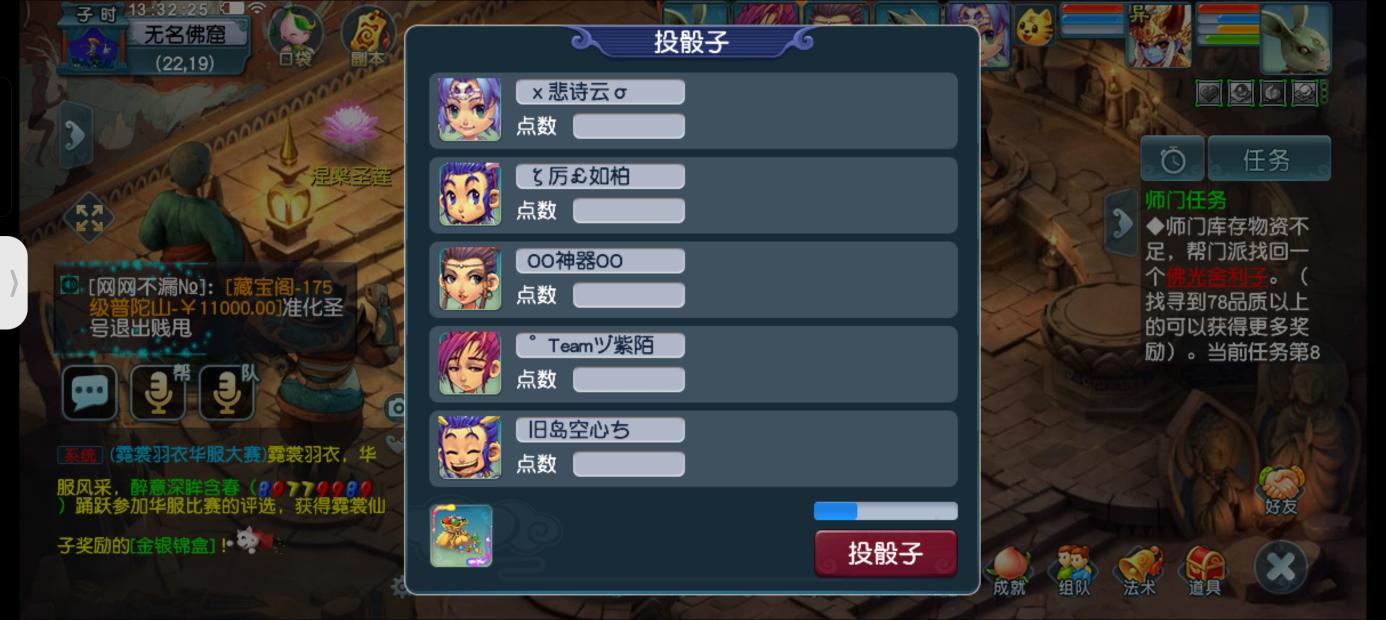This screenshot has width=1386, height=620.
Task: Expand the gray edge handle at far left
Action: click(13, 283)
